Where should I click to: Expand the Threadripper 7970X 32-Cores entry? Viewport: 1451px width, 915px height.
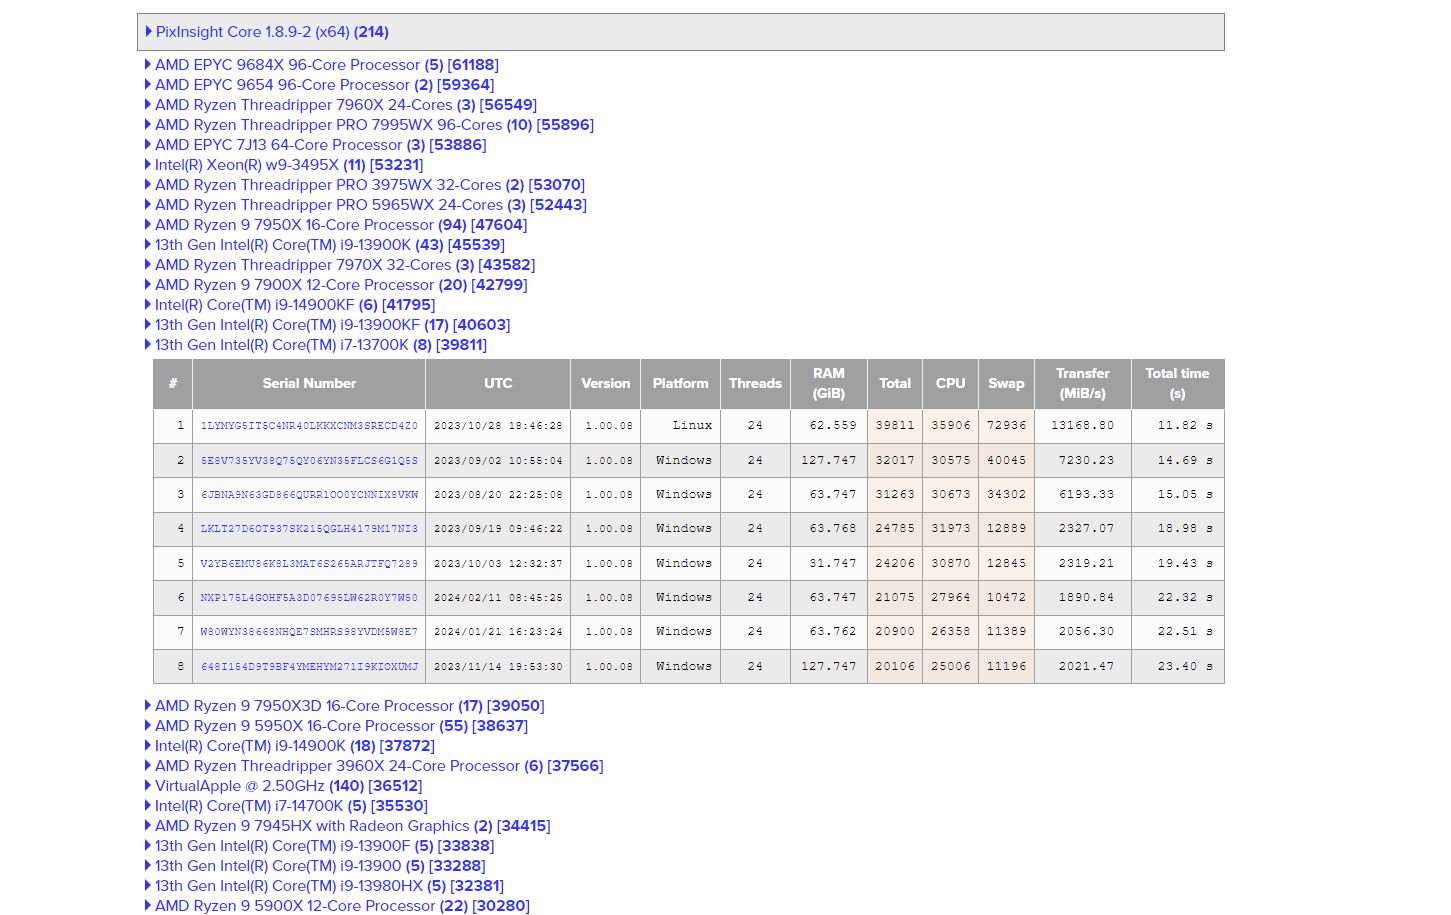339,265
